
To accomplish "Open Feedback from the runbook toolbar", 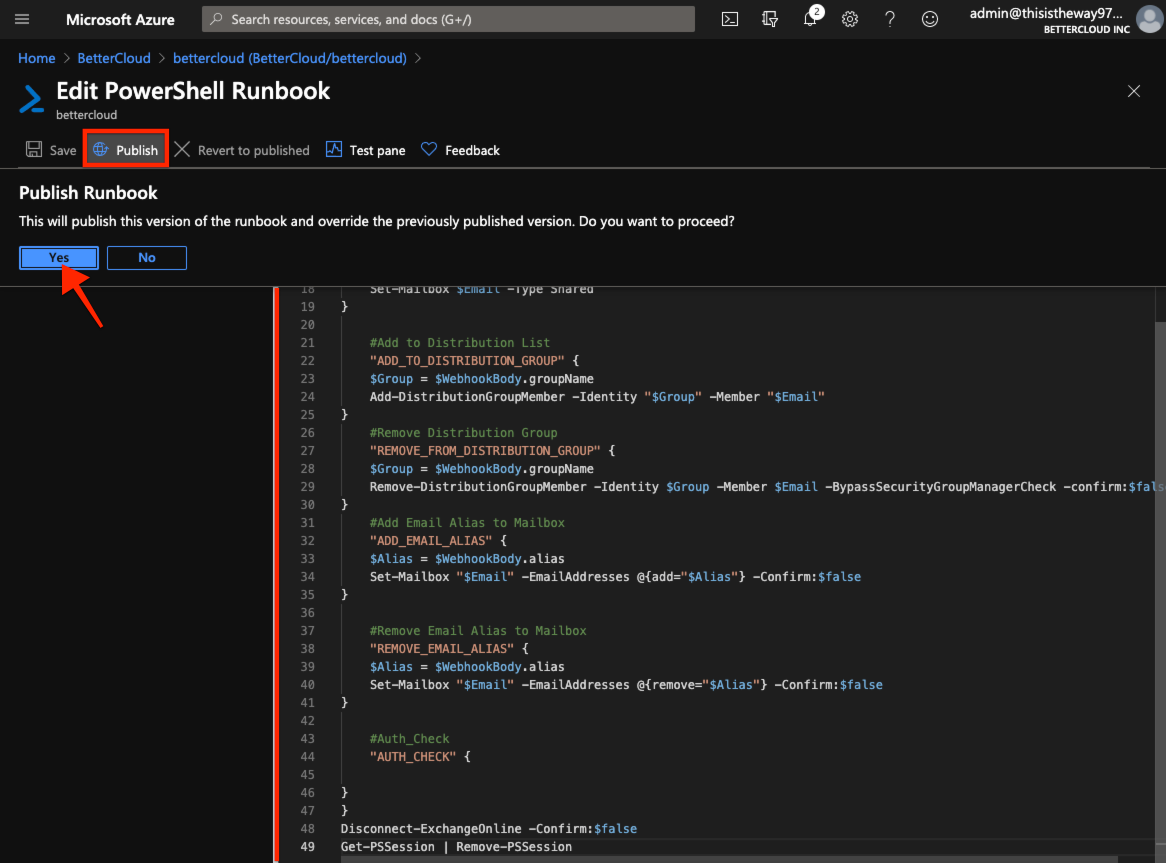I will point(460,150).
